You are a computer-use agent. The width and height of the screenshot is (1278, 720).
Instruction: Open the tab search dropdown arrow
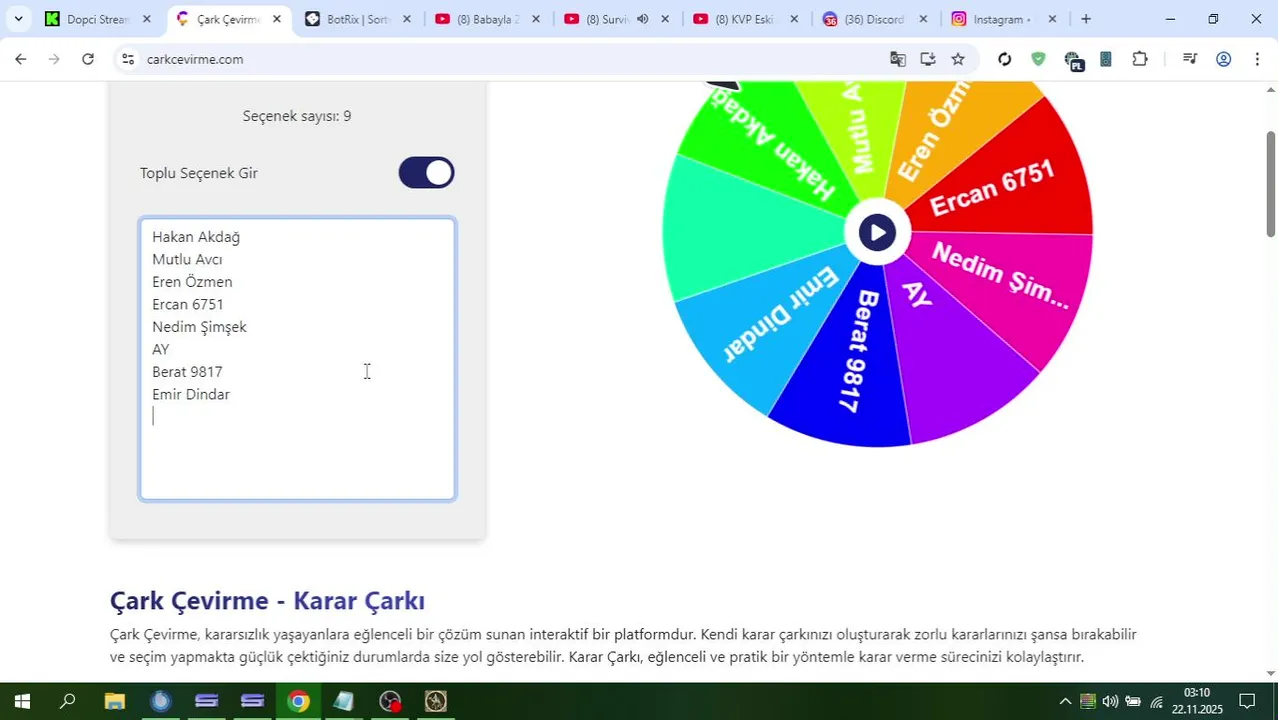(18, 19)
